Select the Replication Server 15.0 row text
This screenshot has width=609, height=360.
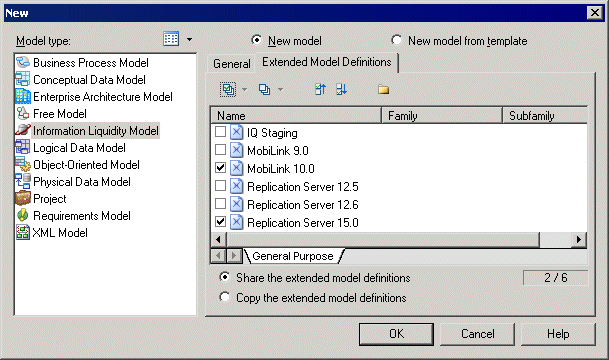[x=303, y=223]
